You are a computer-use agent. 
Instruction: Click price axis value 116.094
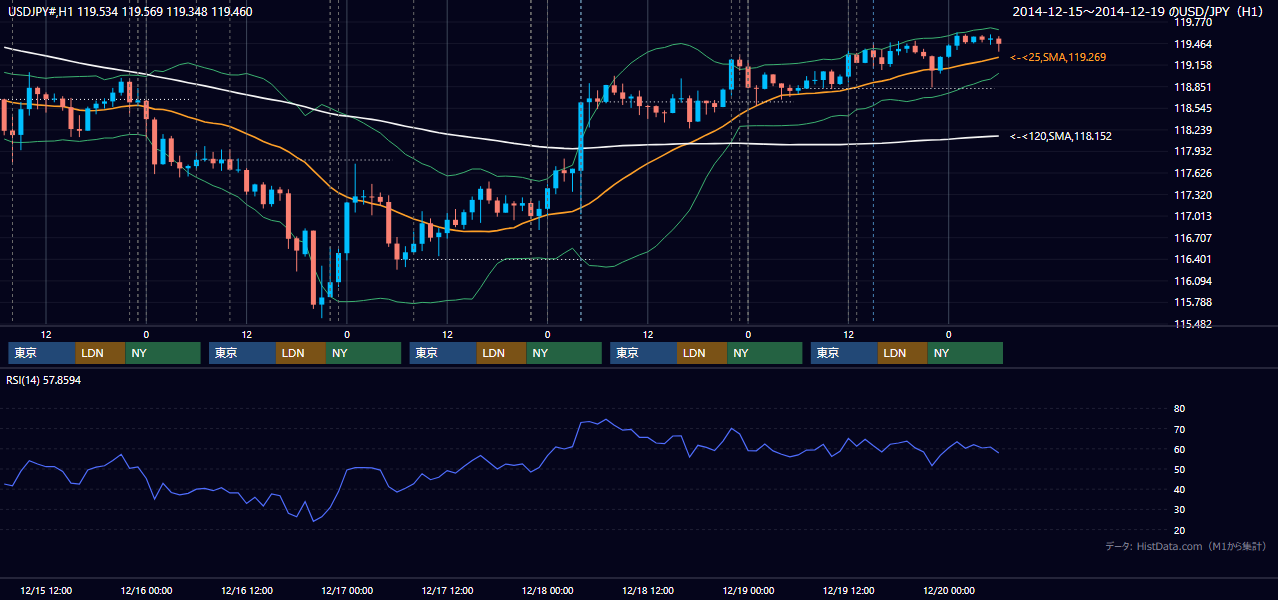(1193, 281)
